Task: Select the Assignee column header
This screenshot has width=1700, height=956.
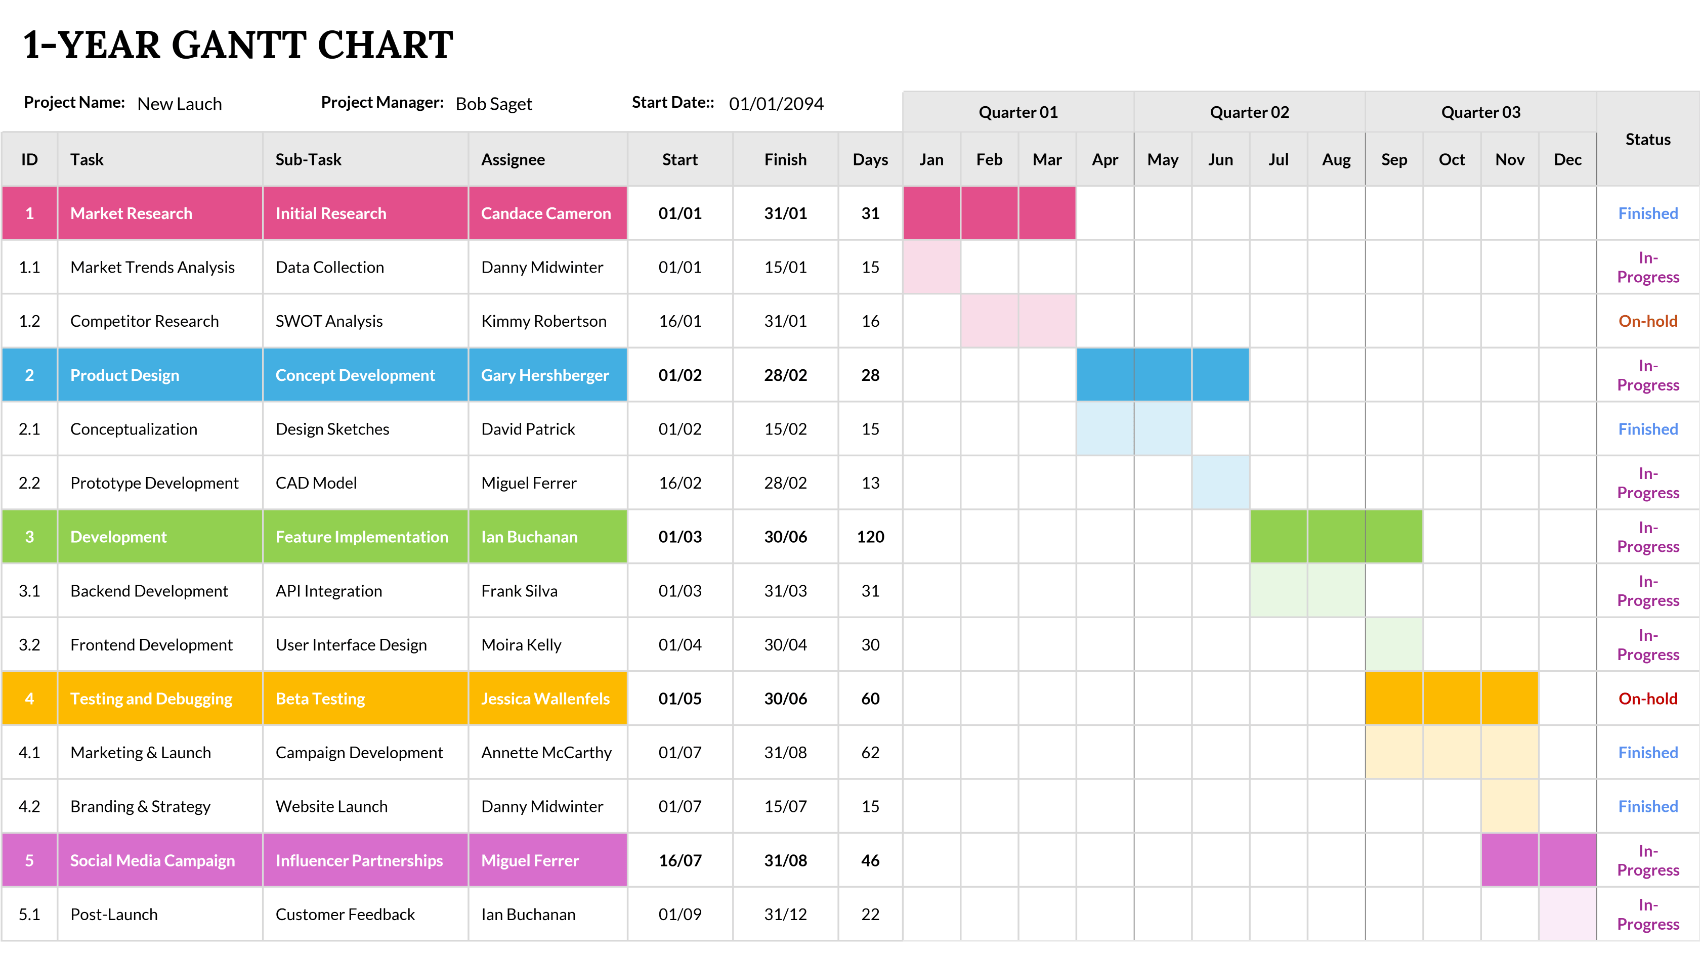Action: point(513,160)
